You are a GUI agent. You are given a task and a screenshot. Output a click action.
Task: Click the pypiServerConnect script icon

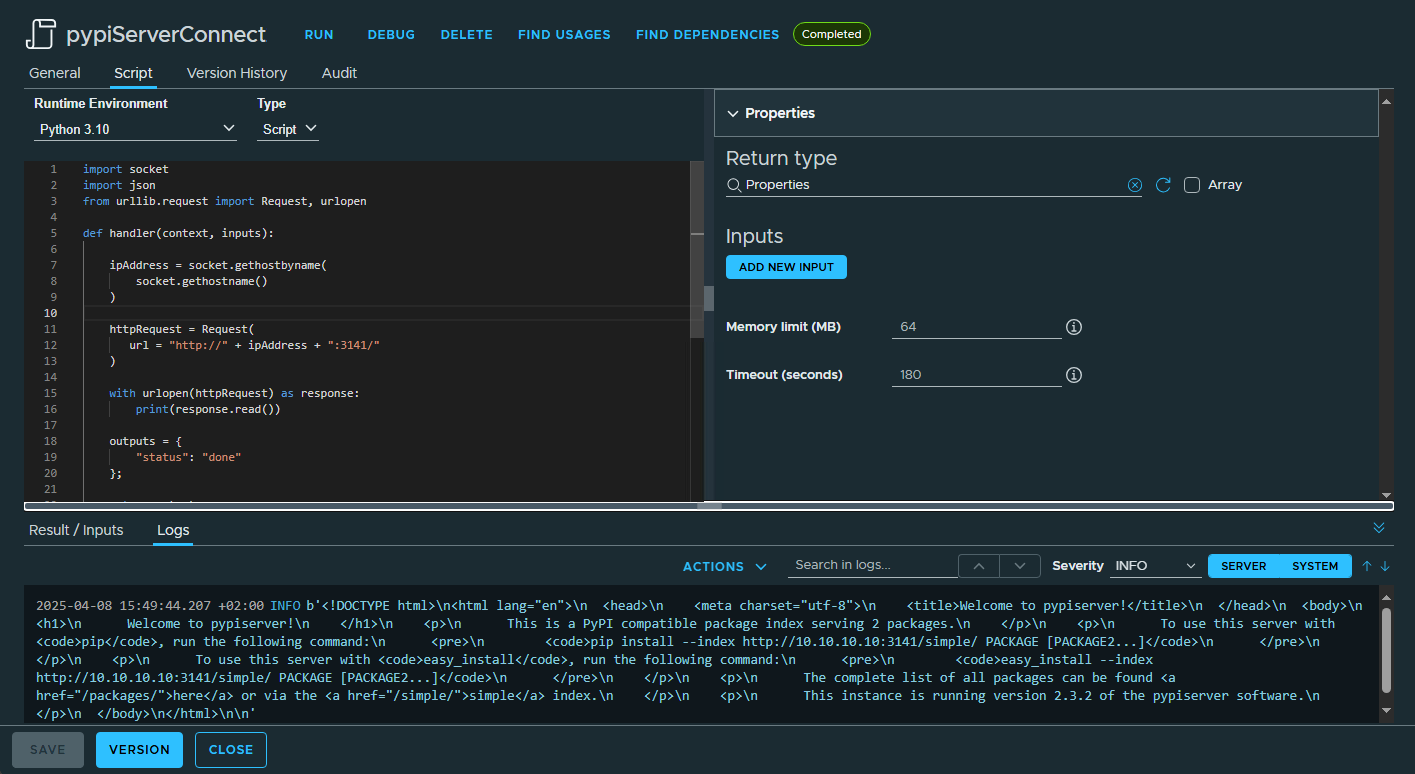point(40,34)
